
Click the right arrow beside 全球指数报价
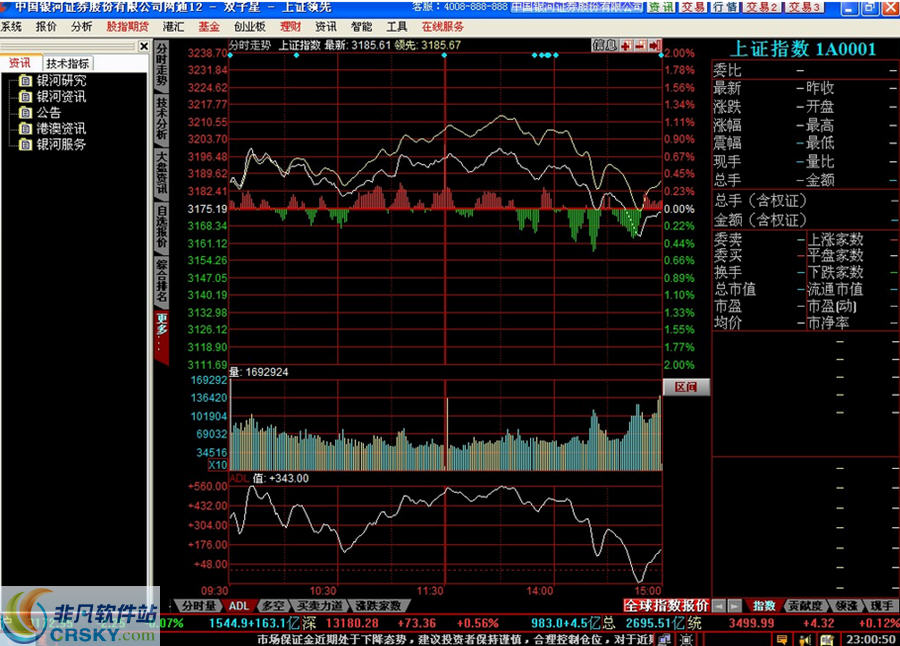(734, 606)
